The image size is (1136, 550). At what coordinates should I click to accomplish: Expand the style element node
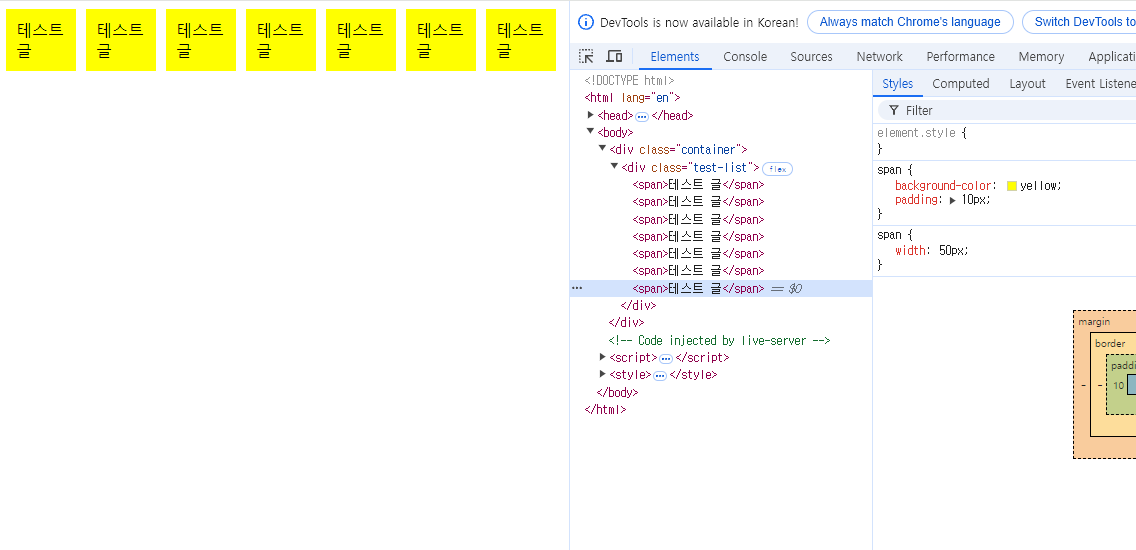pos(603,374)
